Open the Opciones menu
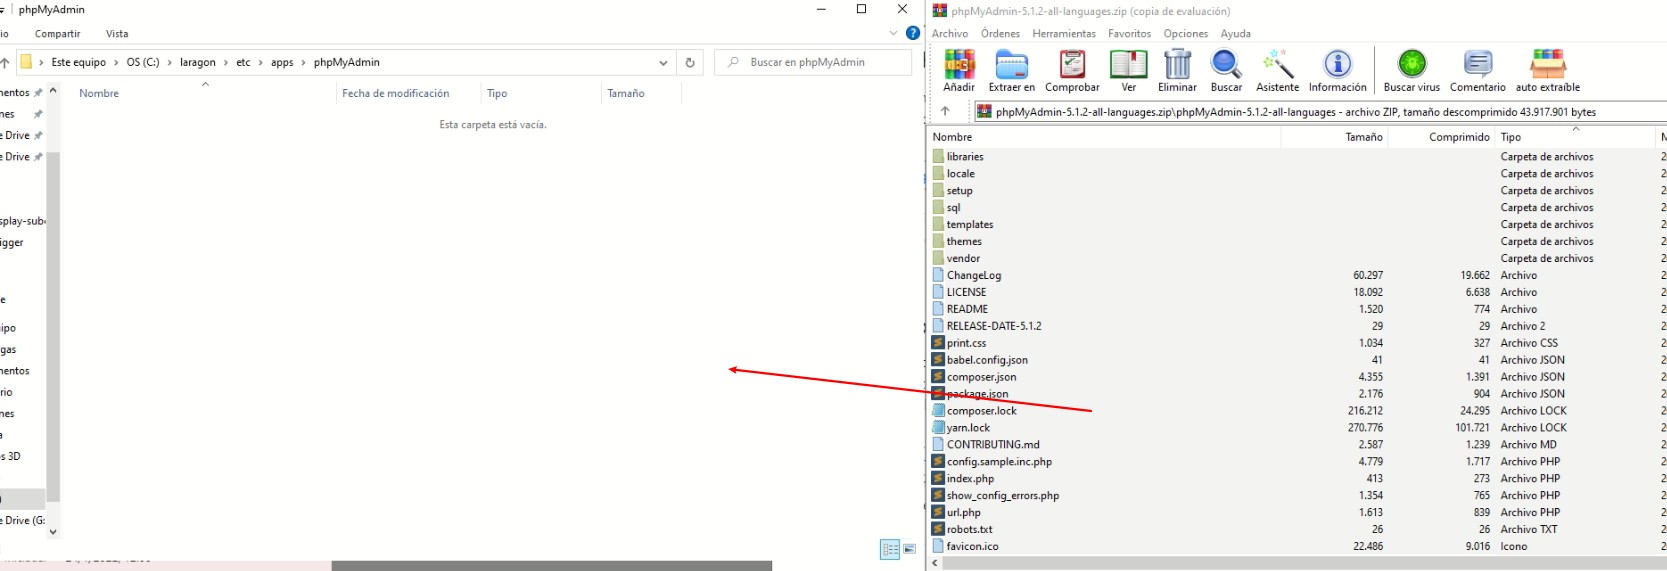The width and height of the screenshot is (1667, 571). 1186,33
